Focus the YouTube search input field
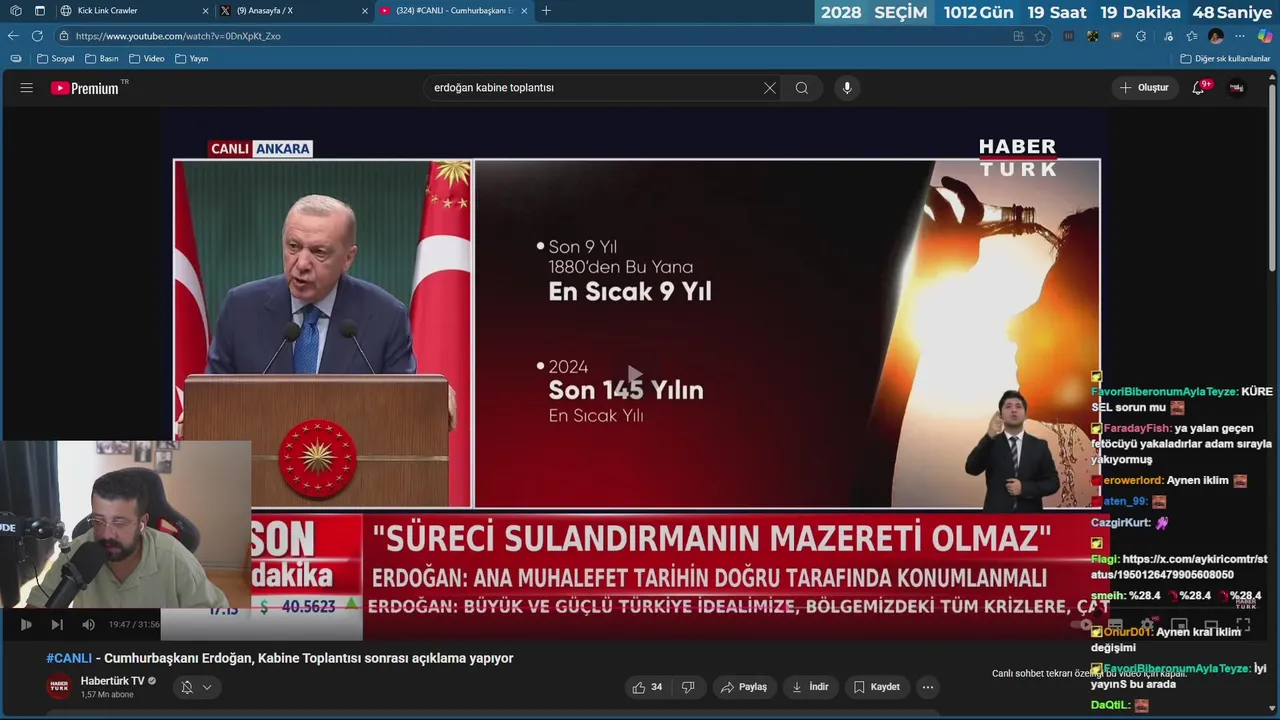 pyautogui.click(x=595, y=88)
